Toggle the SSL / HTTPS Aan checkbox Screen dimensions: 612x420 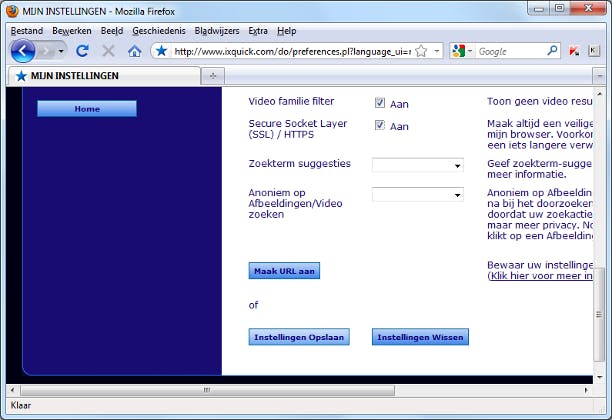380,125
